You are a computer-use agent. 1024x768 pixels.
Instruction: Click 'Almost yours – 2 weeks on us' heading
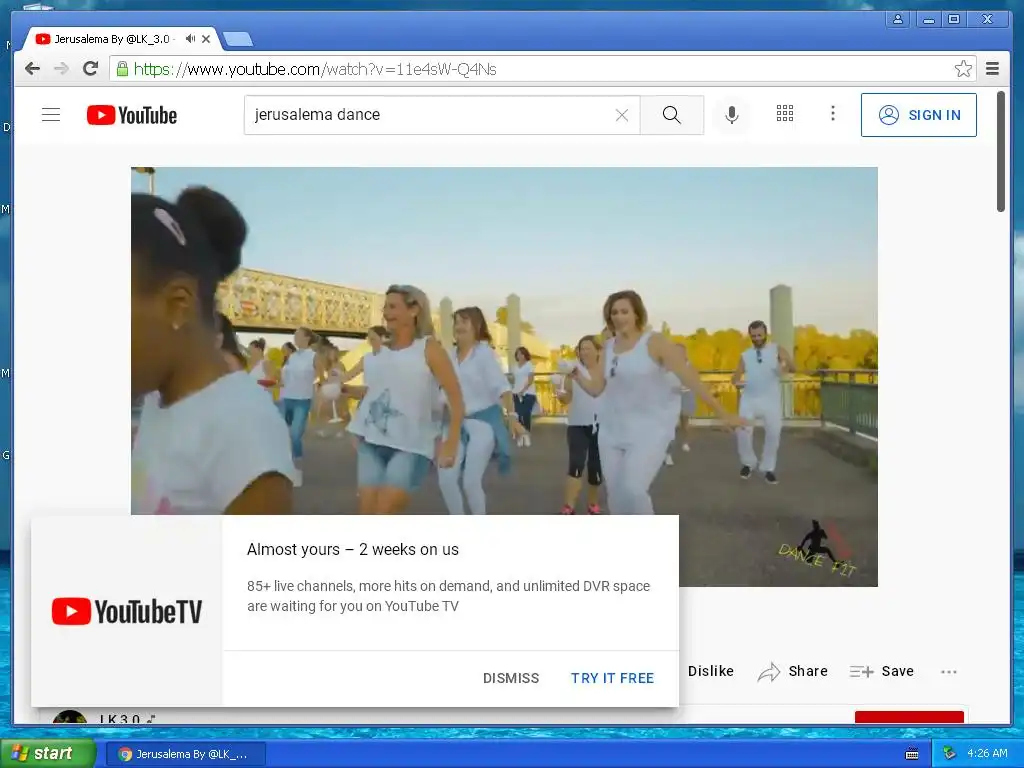pos(353,549)
